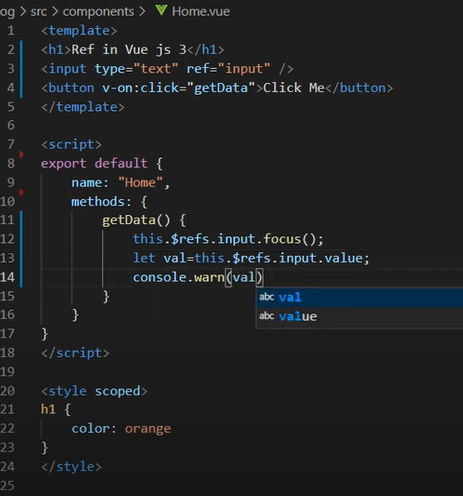Image resolution: width=463 pixels, height=496 pixels.
Task: Click the red marker near line 10
Action: (21, 192)
